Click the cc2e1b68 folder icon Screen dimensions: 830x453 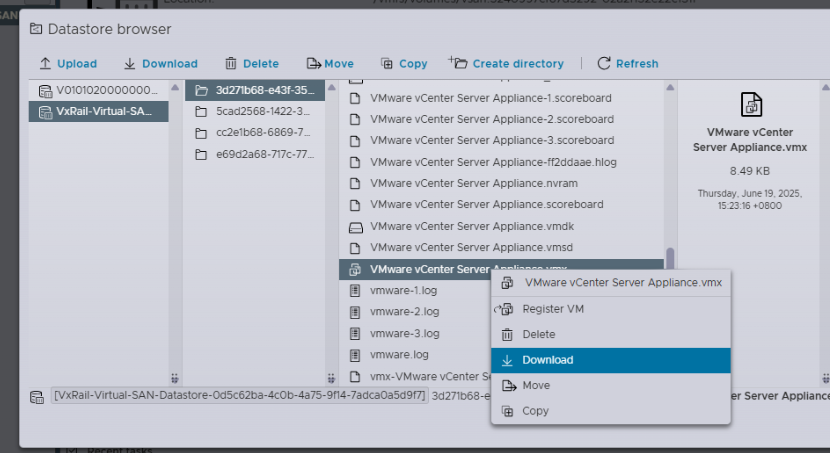tap(201, 133)
